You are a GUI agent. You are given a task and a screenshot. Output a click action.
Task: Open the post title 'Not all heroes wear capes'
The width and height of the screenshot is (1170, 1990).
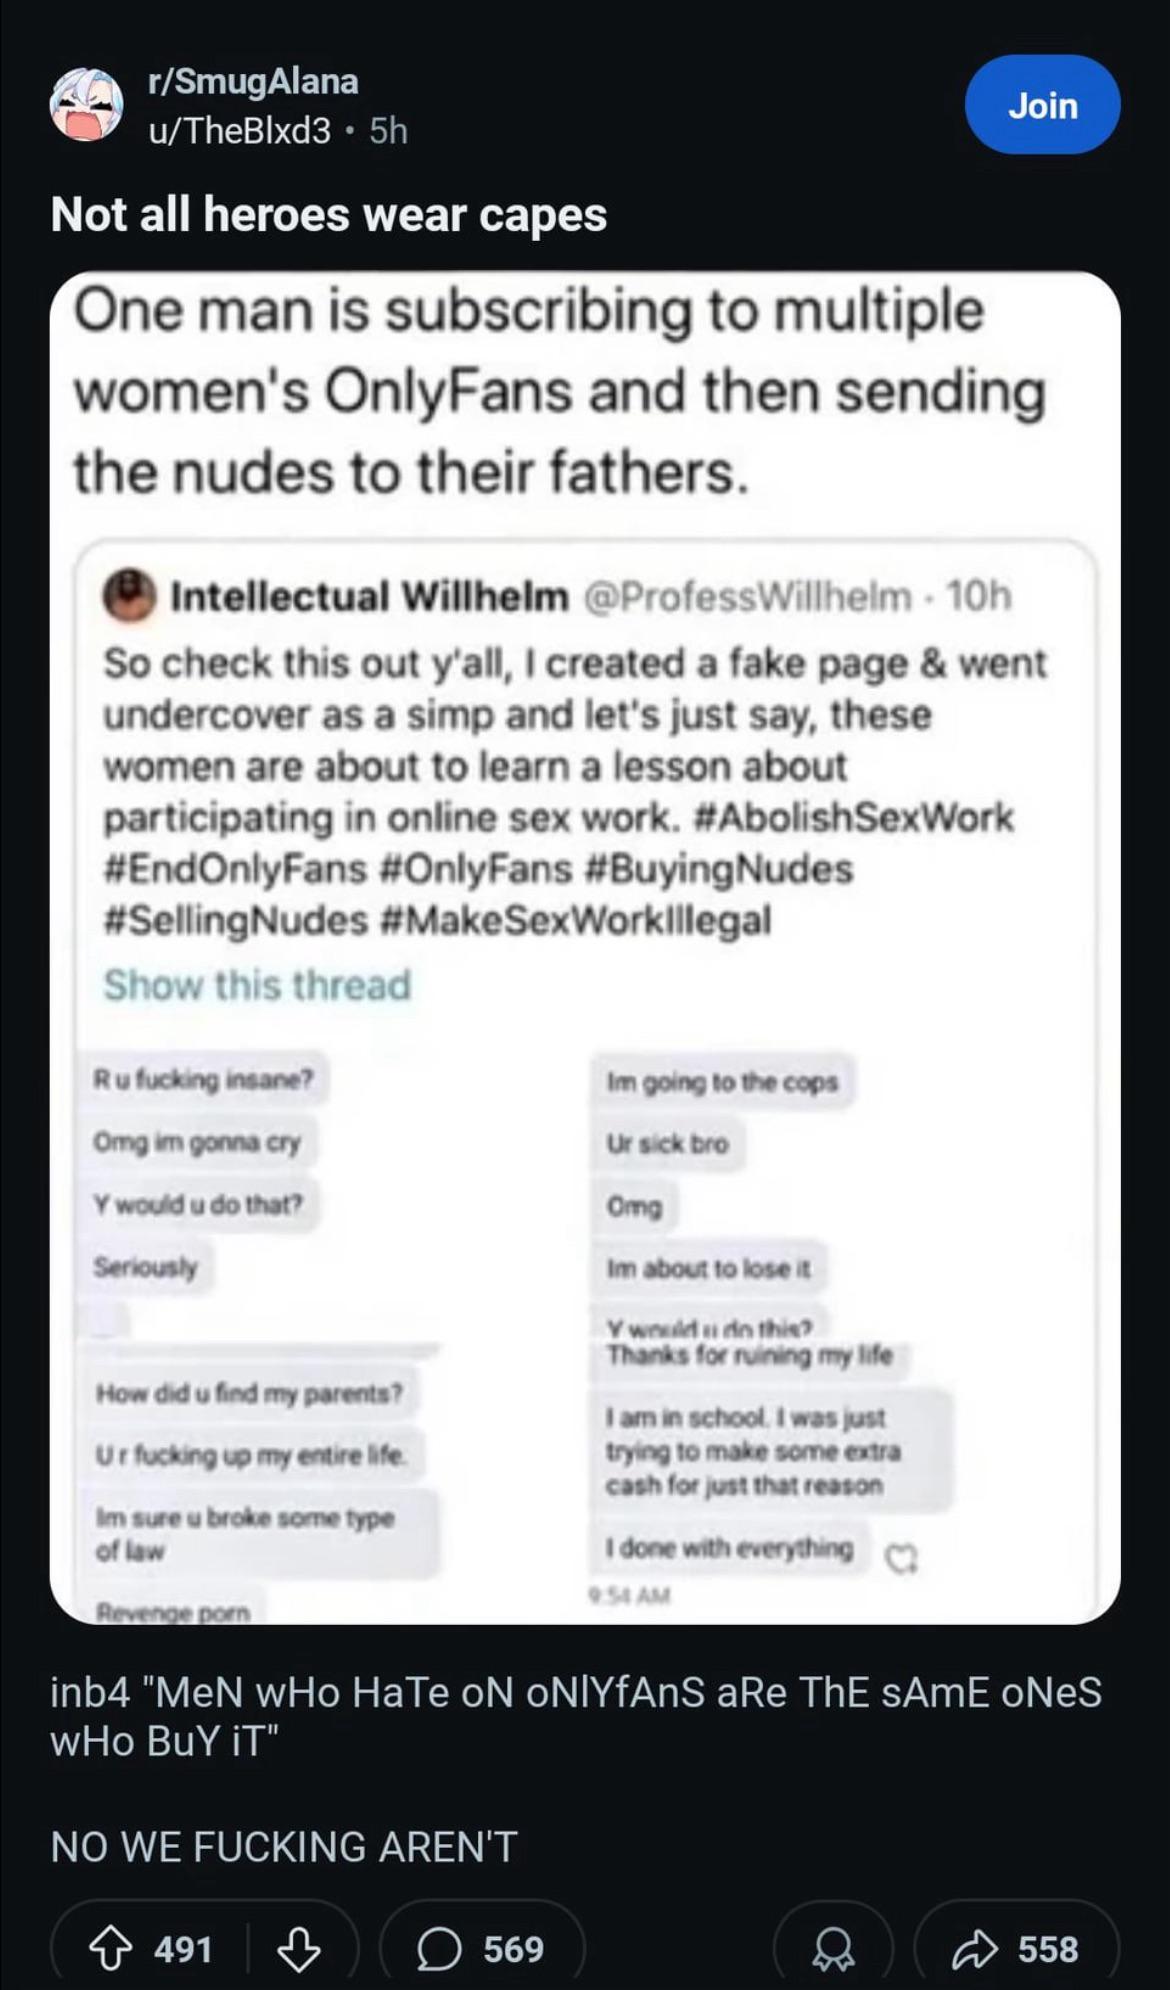coord(329,214)
